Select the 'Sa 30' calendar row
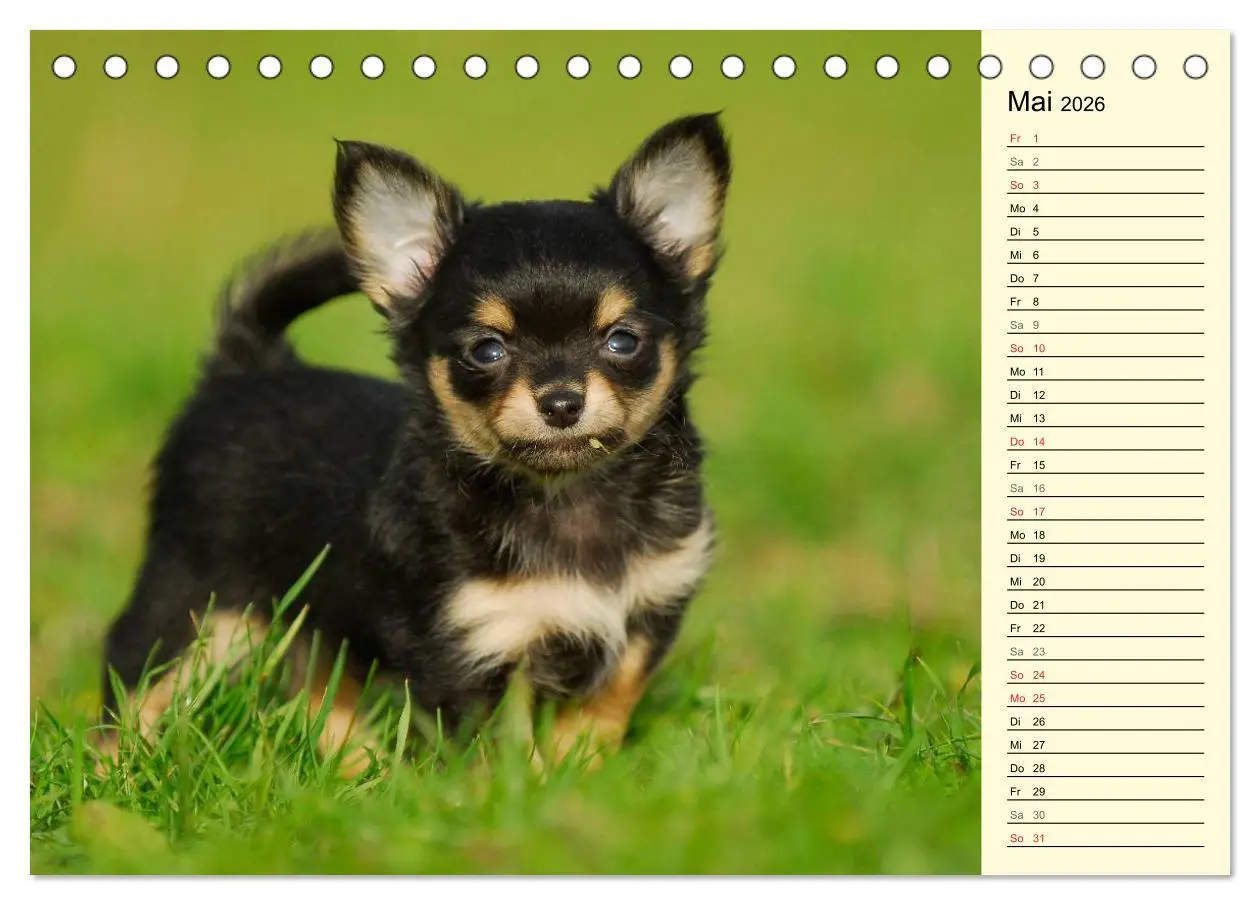Image resolution: width=1260 pixels, height=905 pixels. coord(1105,815)
